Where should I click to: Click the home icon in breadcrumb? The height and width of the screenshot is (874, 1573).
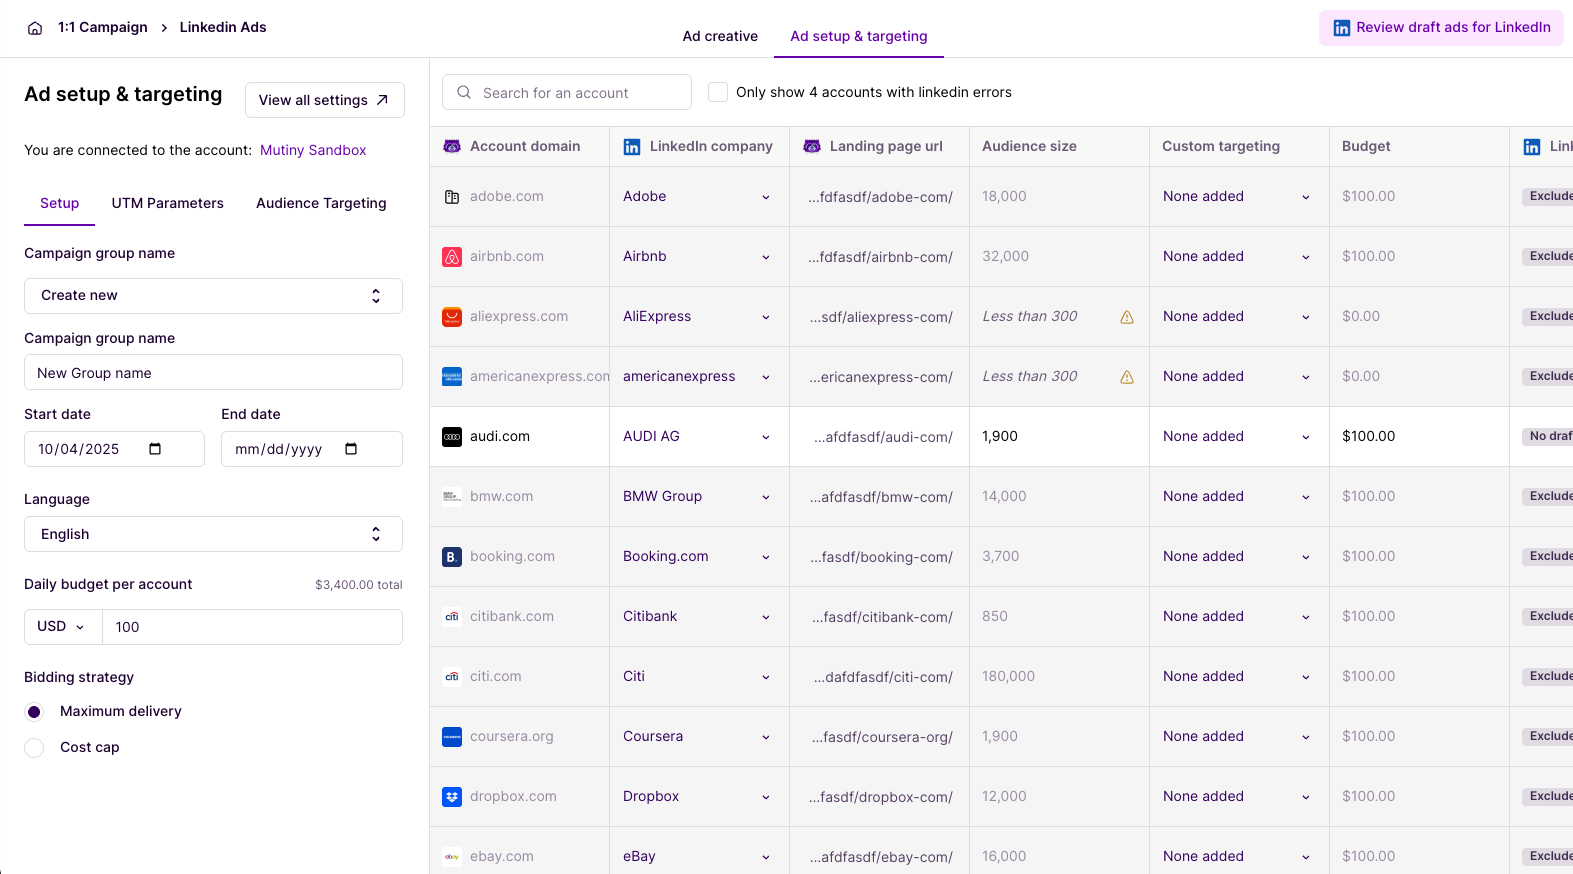[35, 28]
